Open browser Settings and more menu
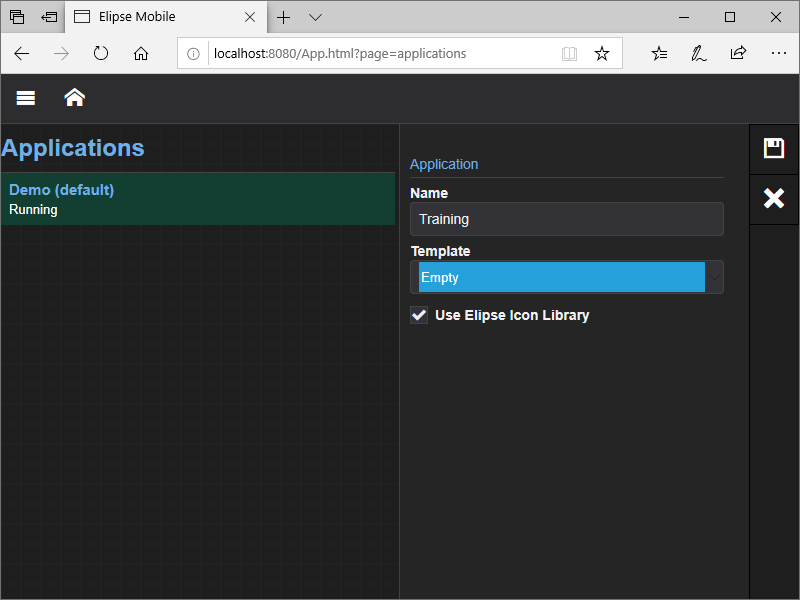 pos(778,53)
